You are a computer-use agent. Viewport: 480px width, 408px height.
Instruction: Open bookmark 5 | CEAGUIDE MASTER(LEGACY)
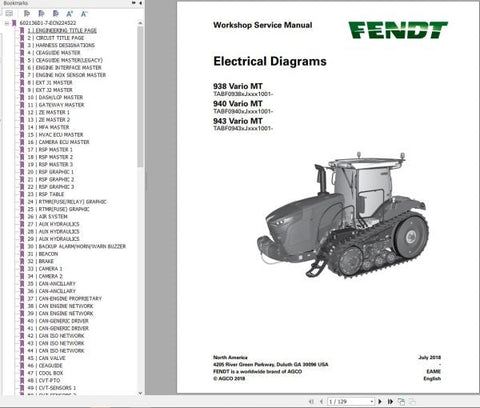click(x=65, y=60)
